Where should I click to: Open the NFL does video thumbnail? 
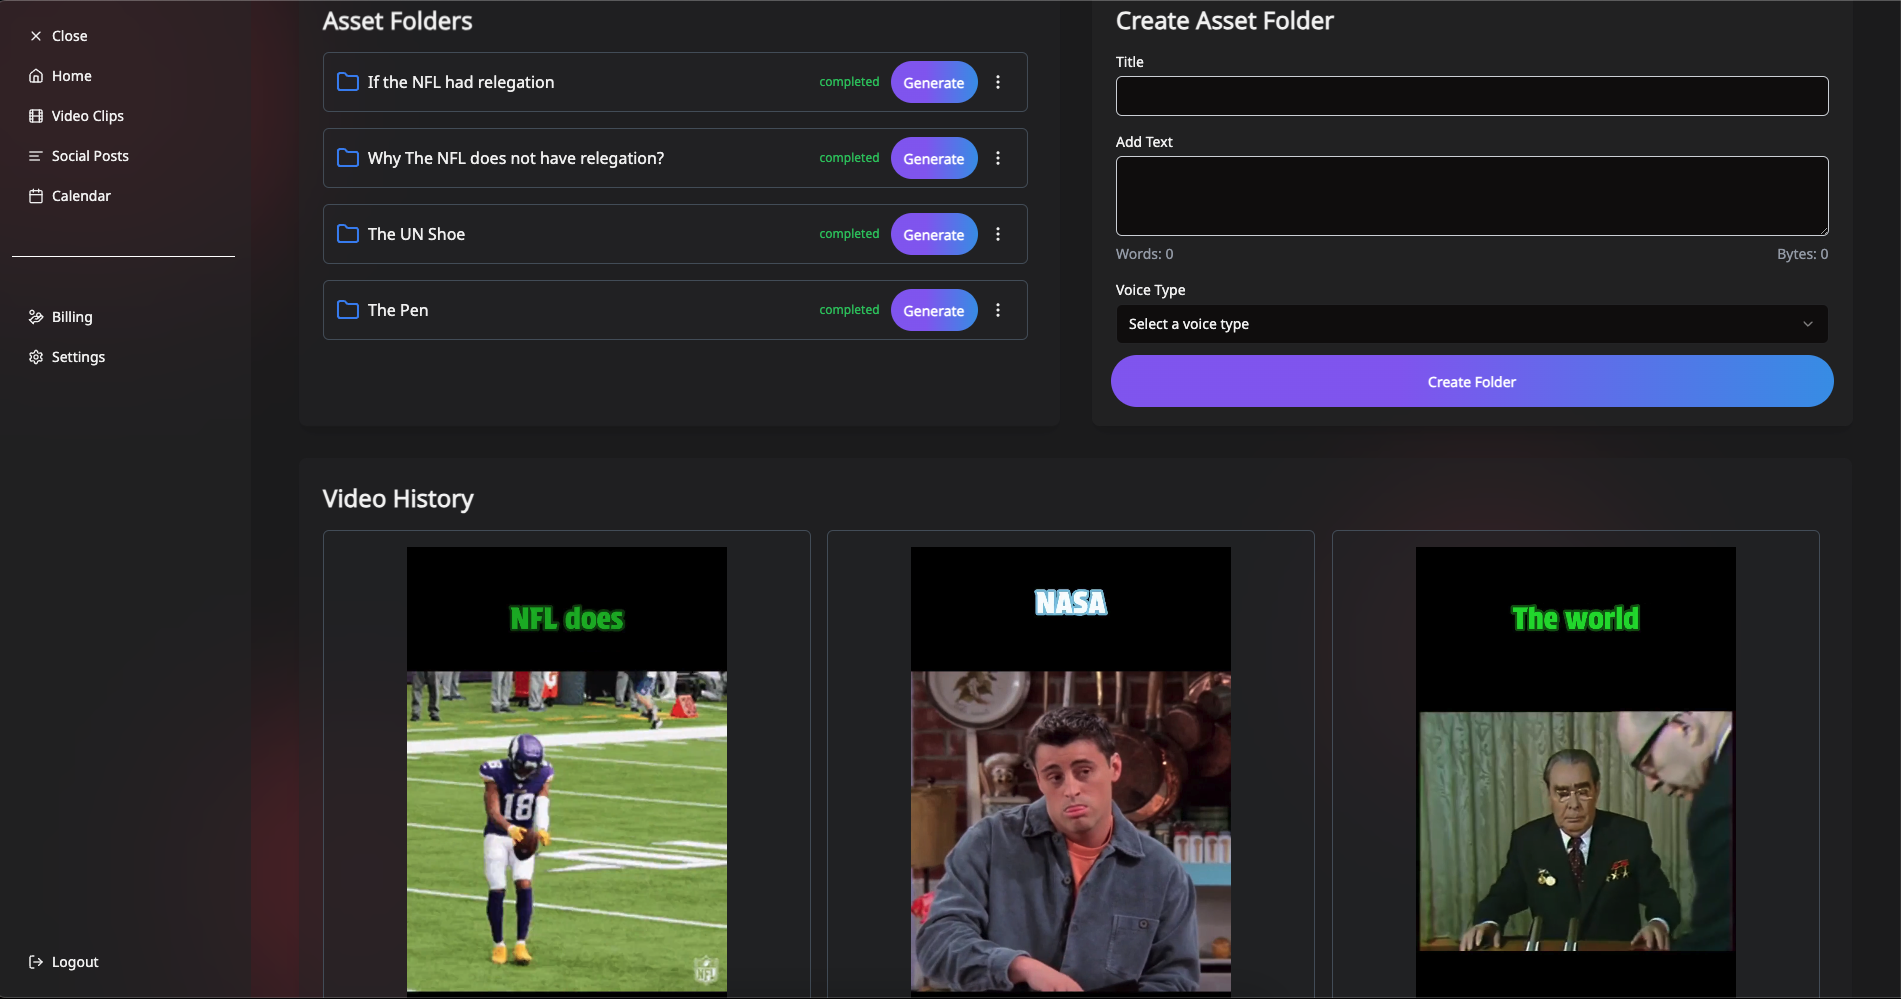[567, 770]
